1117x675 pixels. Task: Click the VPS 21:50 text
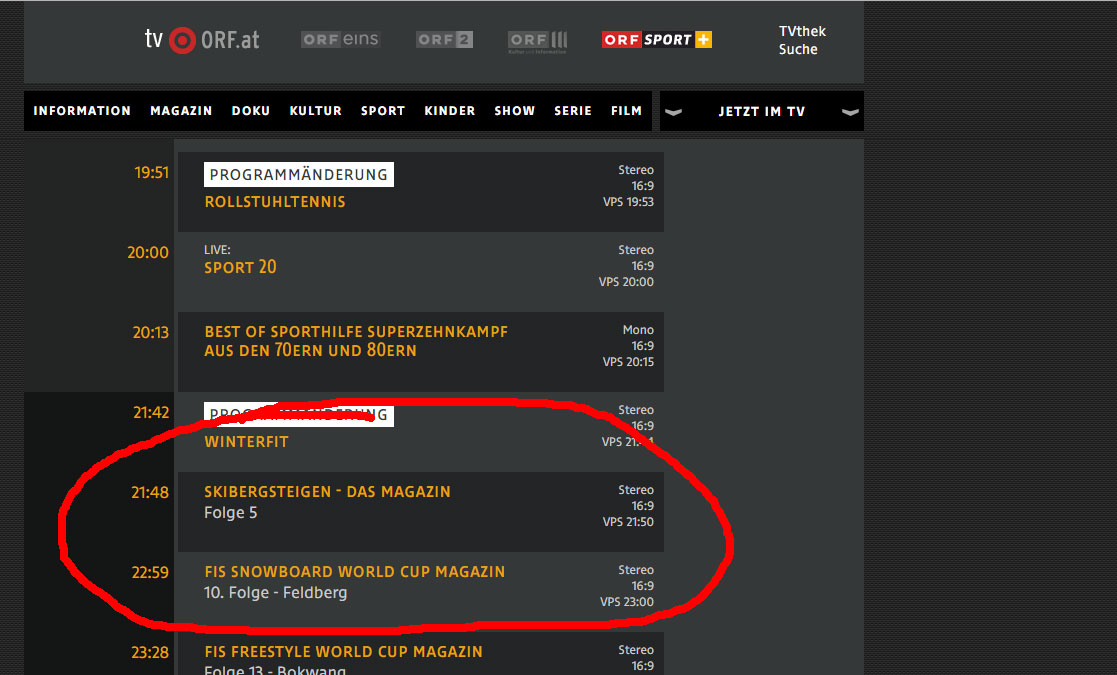tap(628, 522)
